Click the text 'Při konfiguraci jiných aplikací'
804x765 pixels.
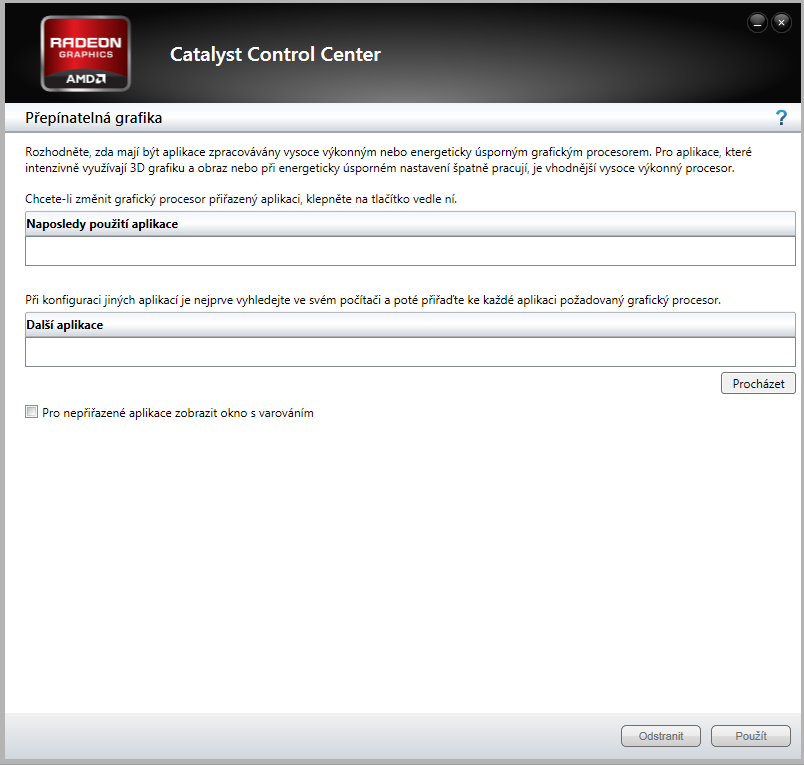pos(373,300)
